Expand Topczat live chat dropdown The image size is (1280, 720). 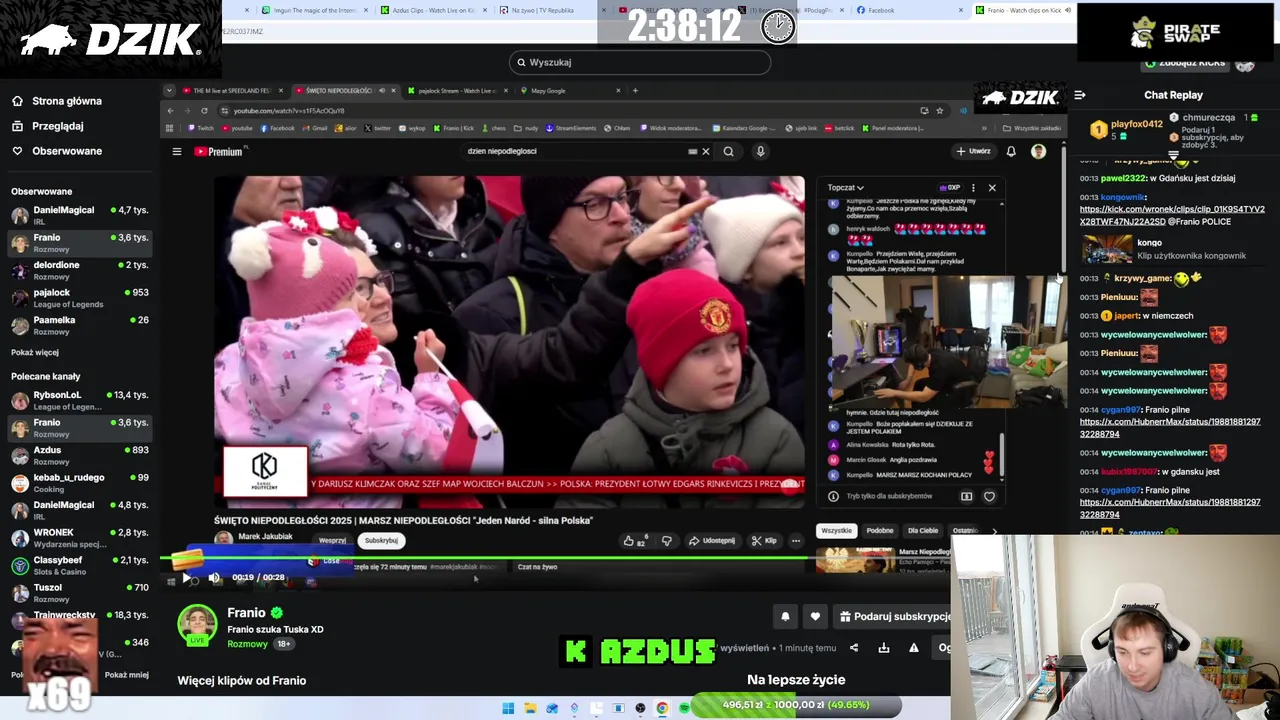click(x=846, y=187)
